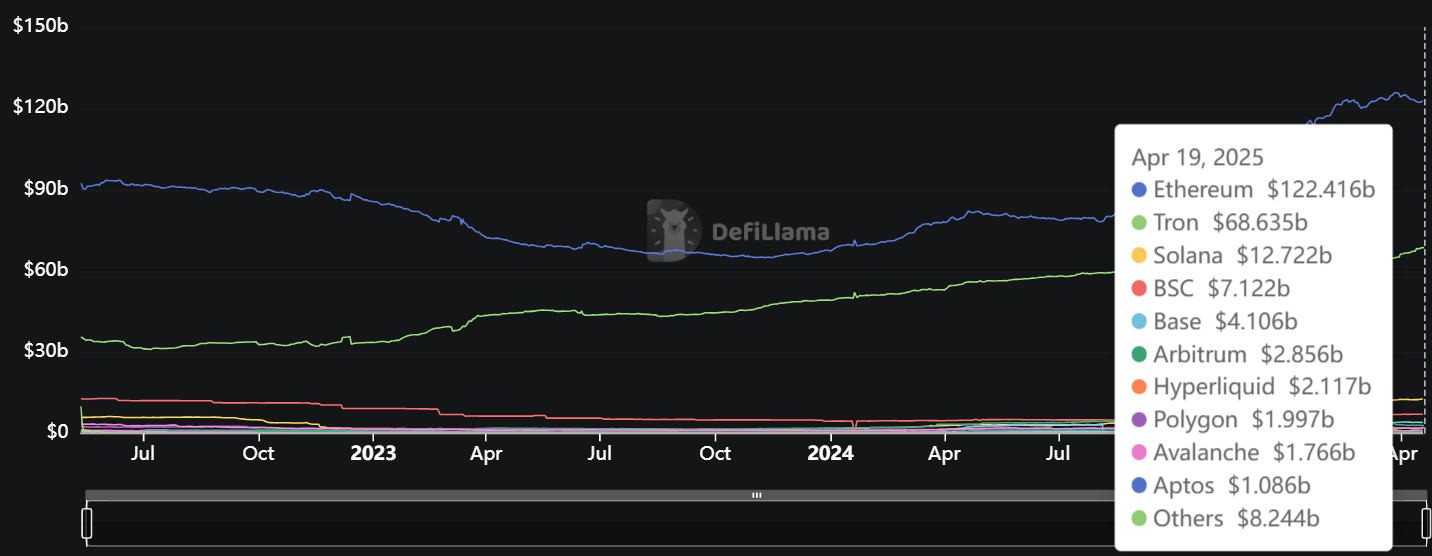The width and height of the screenshot is (1432, 556).
Task: Click the Others $8.244b entry
Action: tap(1226, 519)
